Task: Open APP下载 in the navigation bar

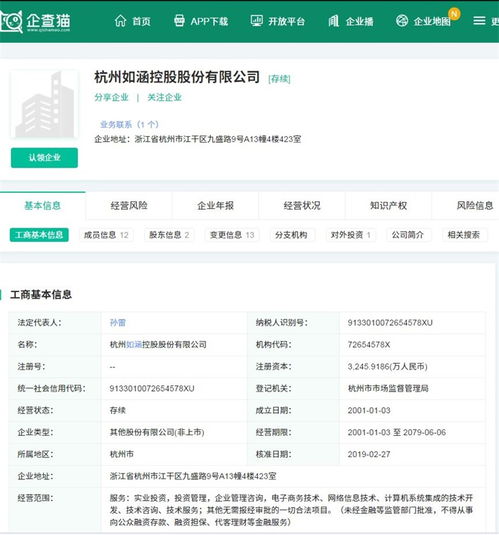Action: 209,21
